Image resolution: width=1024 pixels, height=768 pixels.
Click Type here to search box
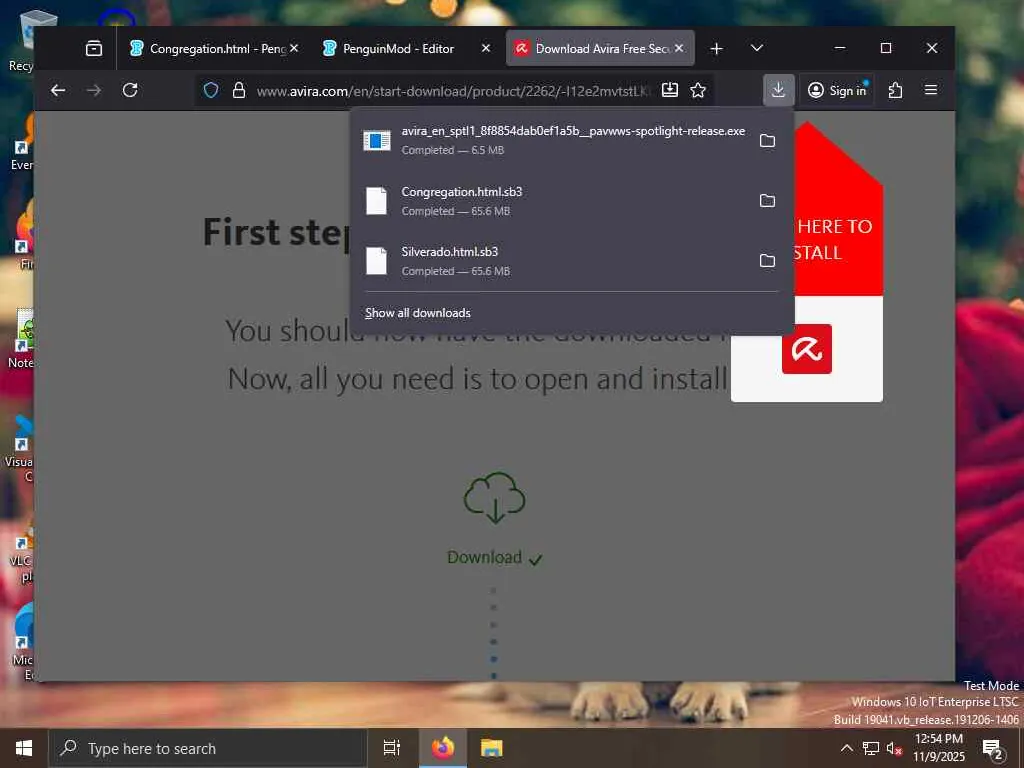(x=208, y=748)
